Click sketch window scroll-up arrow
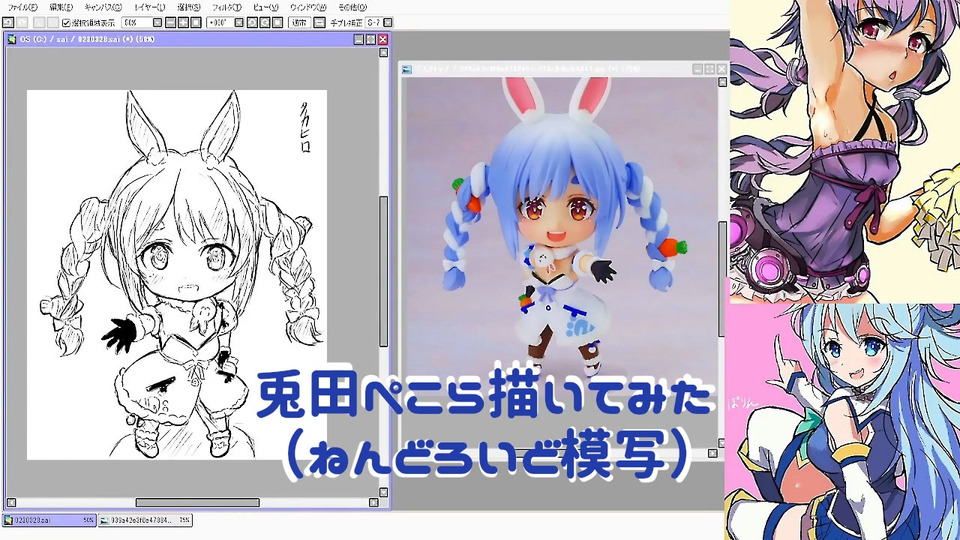This screenshot has height=540, width=960. [383, 53]
